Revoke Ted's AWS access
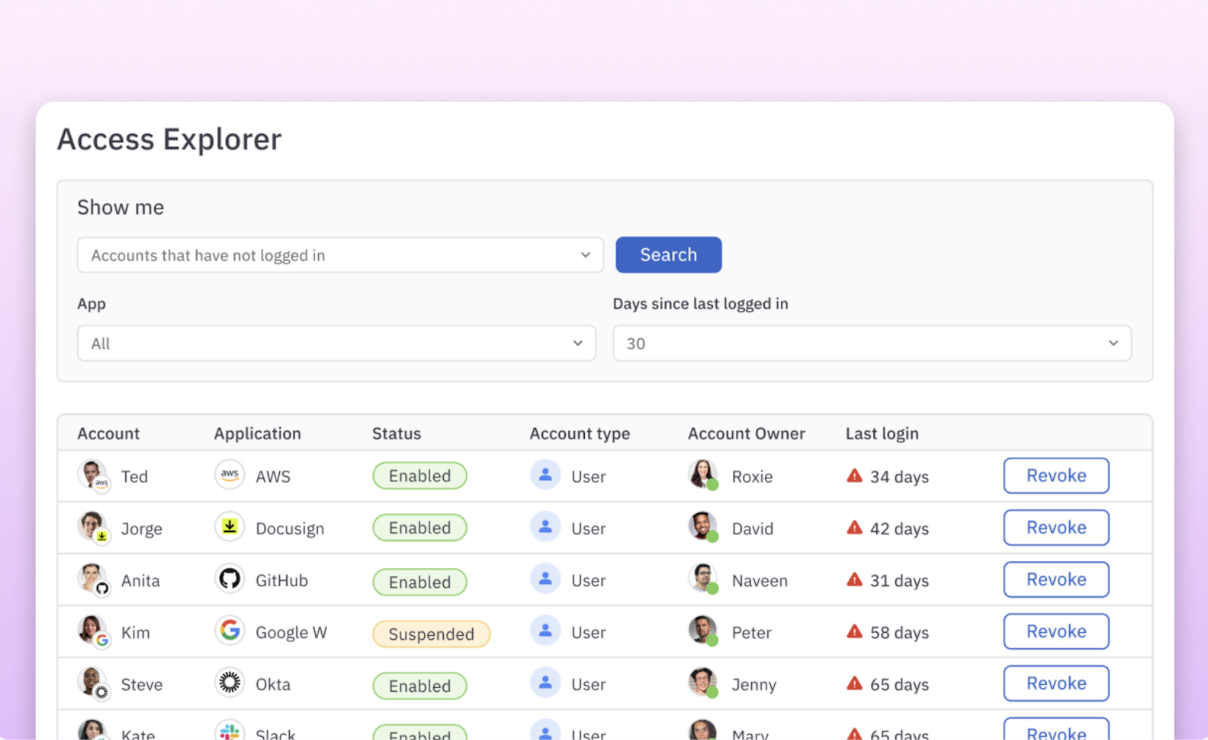This screenshot has height=740, width=1208. click(x=1056, y=476)
